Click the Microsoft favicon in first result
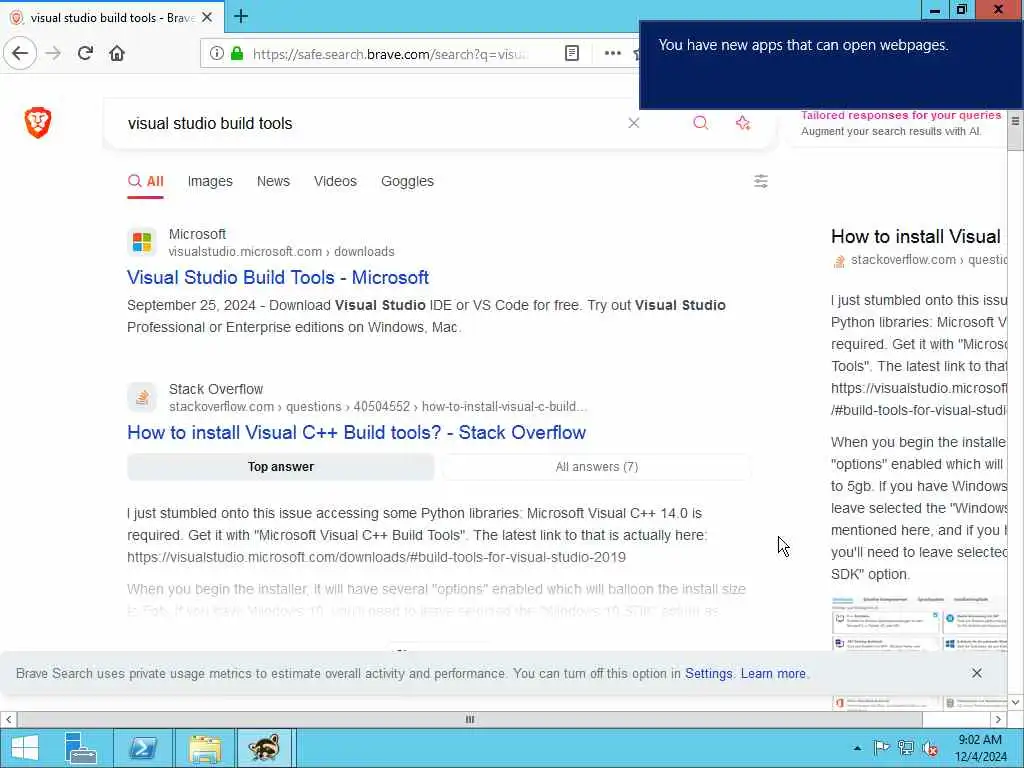This screenshot has width=1024, height=768. point(142,242)
